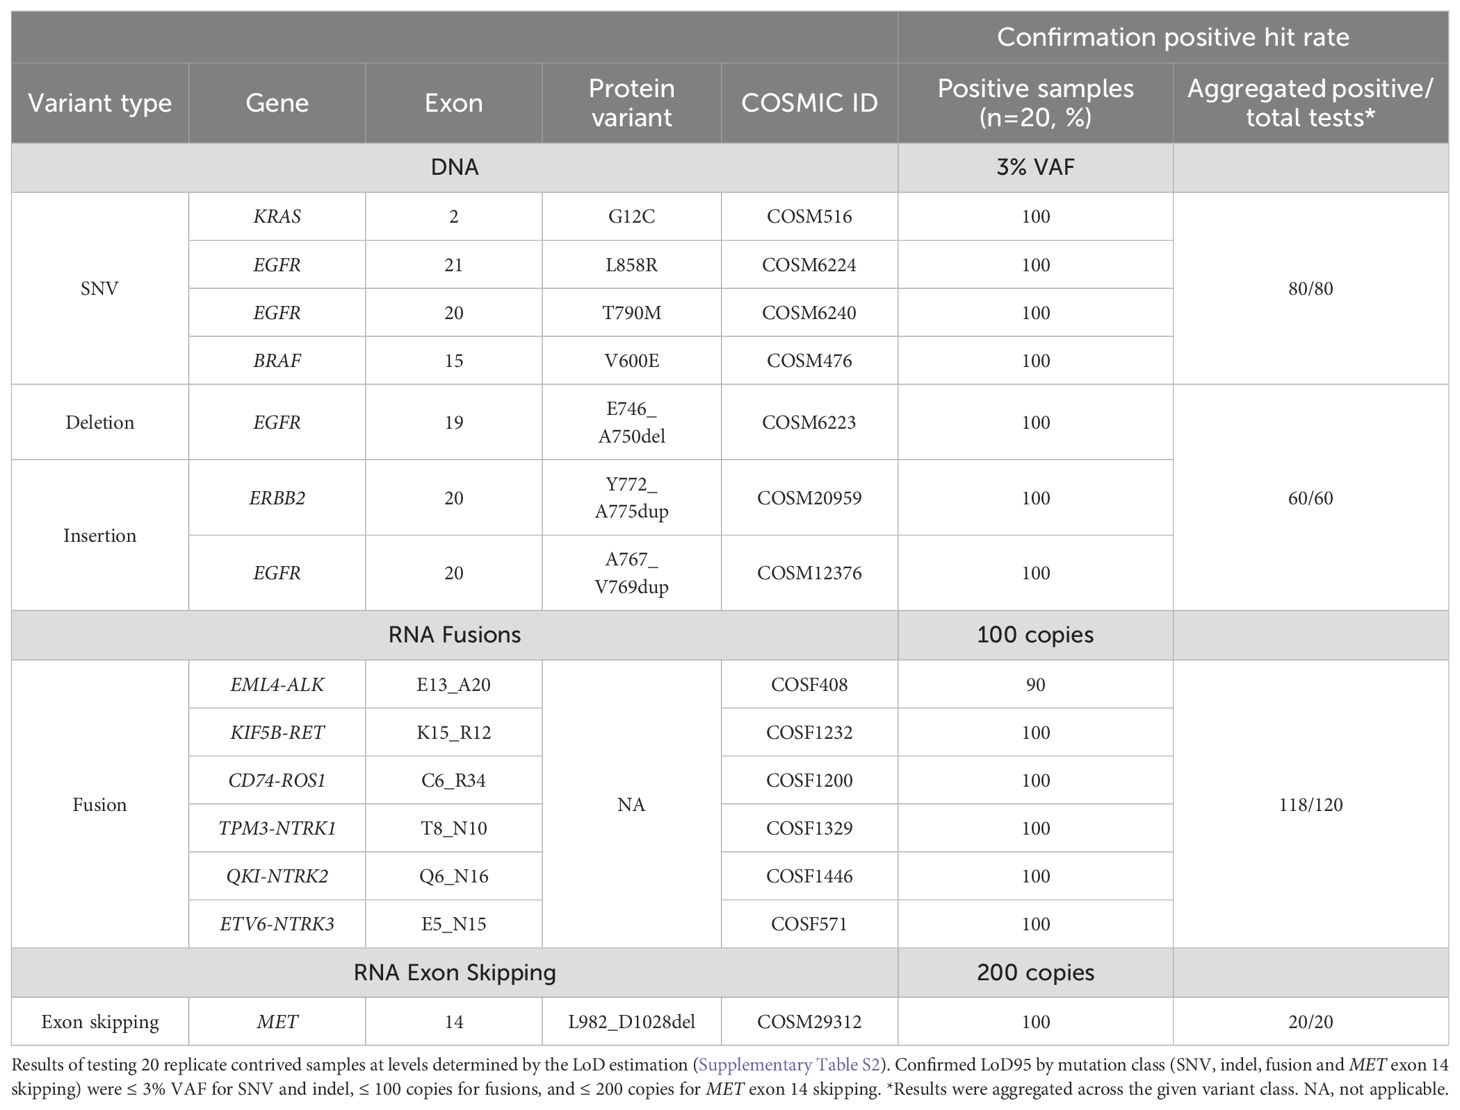This screenshot has width=1460, height=1110.
Task: Click the L982_D1028del variant cell
Action: (631, 1022)
